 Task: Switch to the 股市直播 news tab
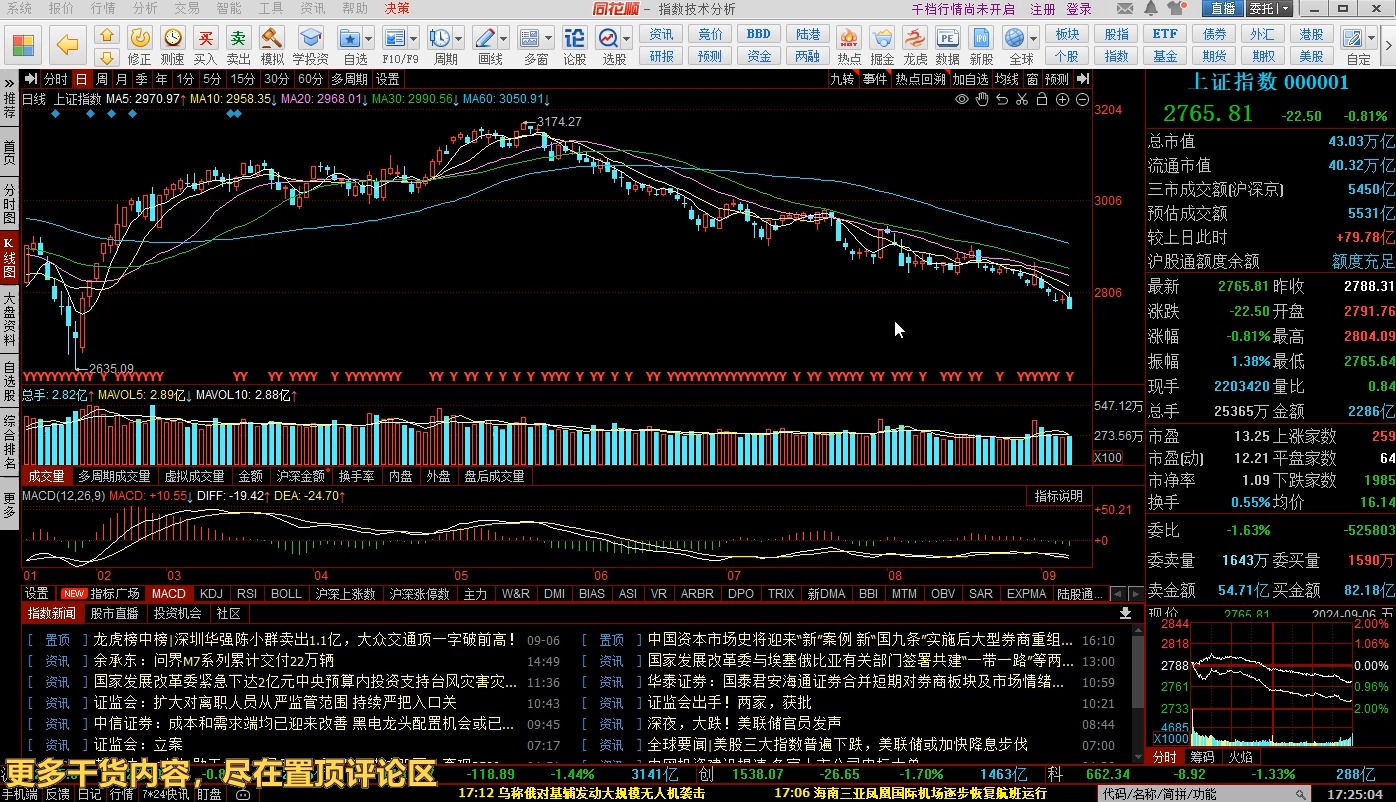pyautogui.click(x=114, y=614)
